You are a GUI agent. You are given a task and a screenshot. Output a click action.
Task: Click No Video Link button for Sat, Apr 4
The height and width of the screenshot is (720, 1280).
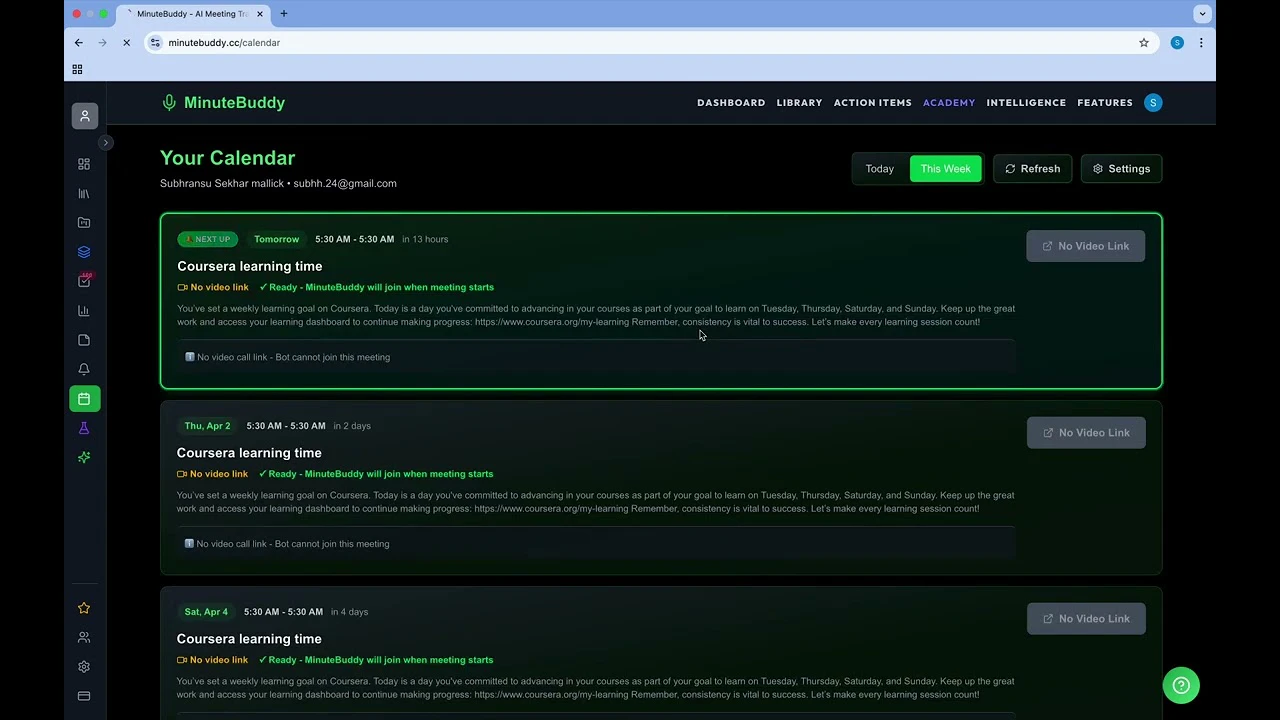(x=1086, y=619)
